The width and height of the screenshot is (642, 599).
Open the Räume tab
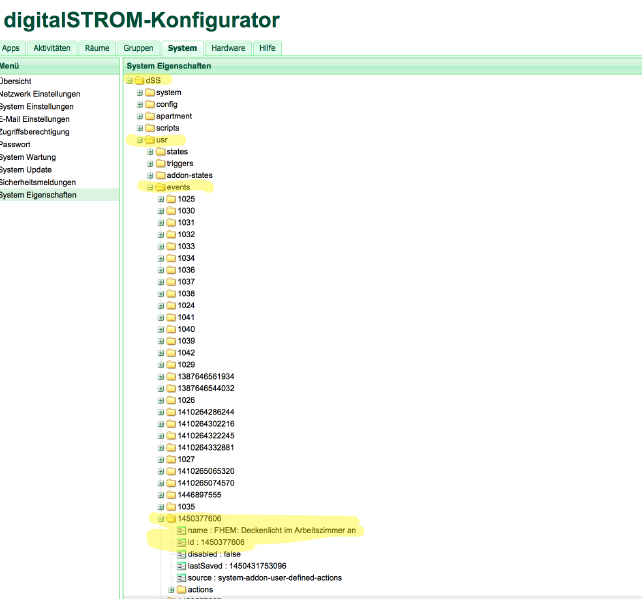(97, 48)
